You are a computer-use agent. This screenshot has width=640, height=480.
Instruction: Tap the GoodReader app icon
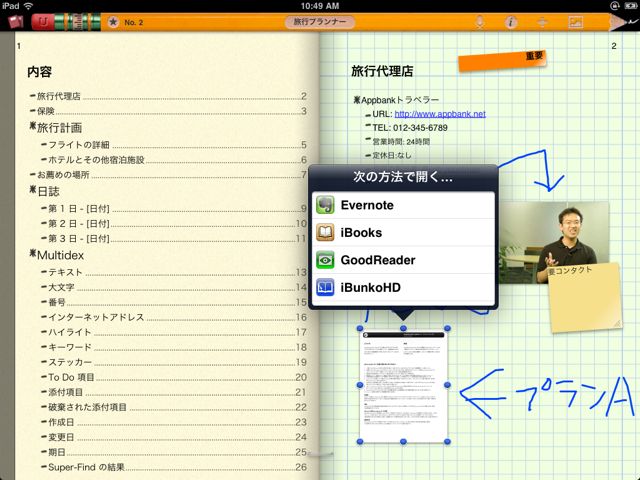[x=325, y=260]
